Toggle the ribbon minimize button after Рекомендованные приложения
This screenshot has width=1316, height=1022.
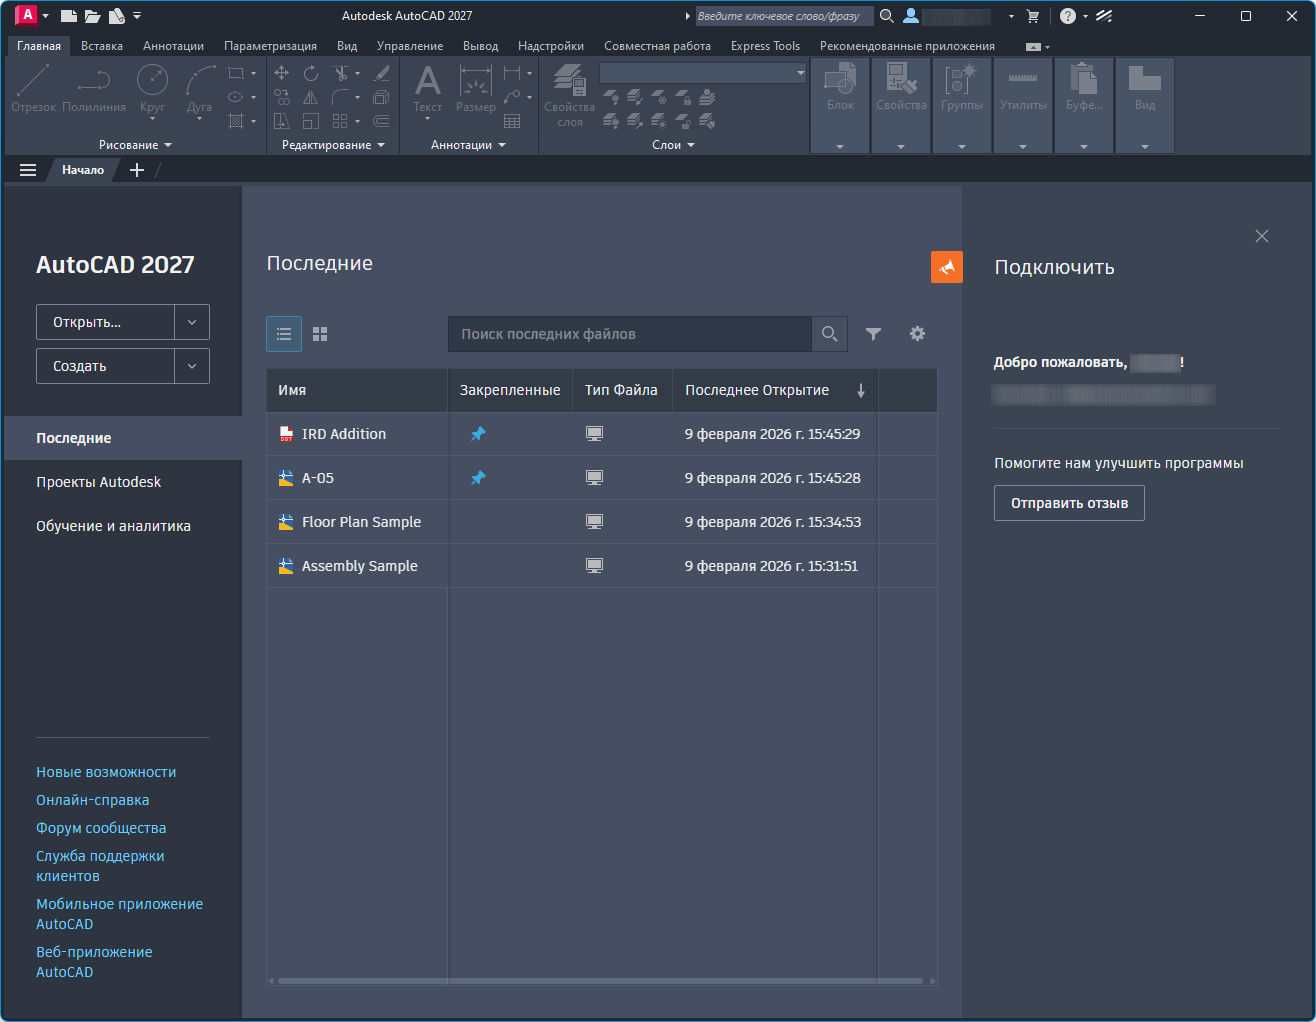tap(1034, 47)
